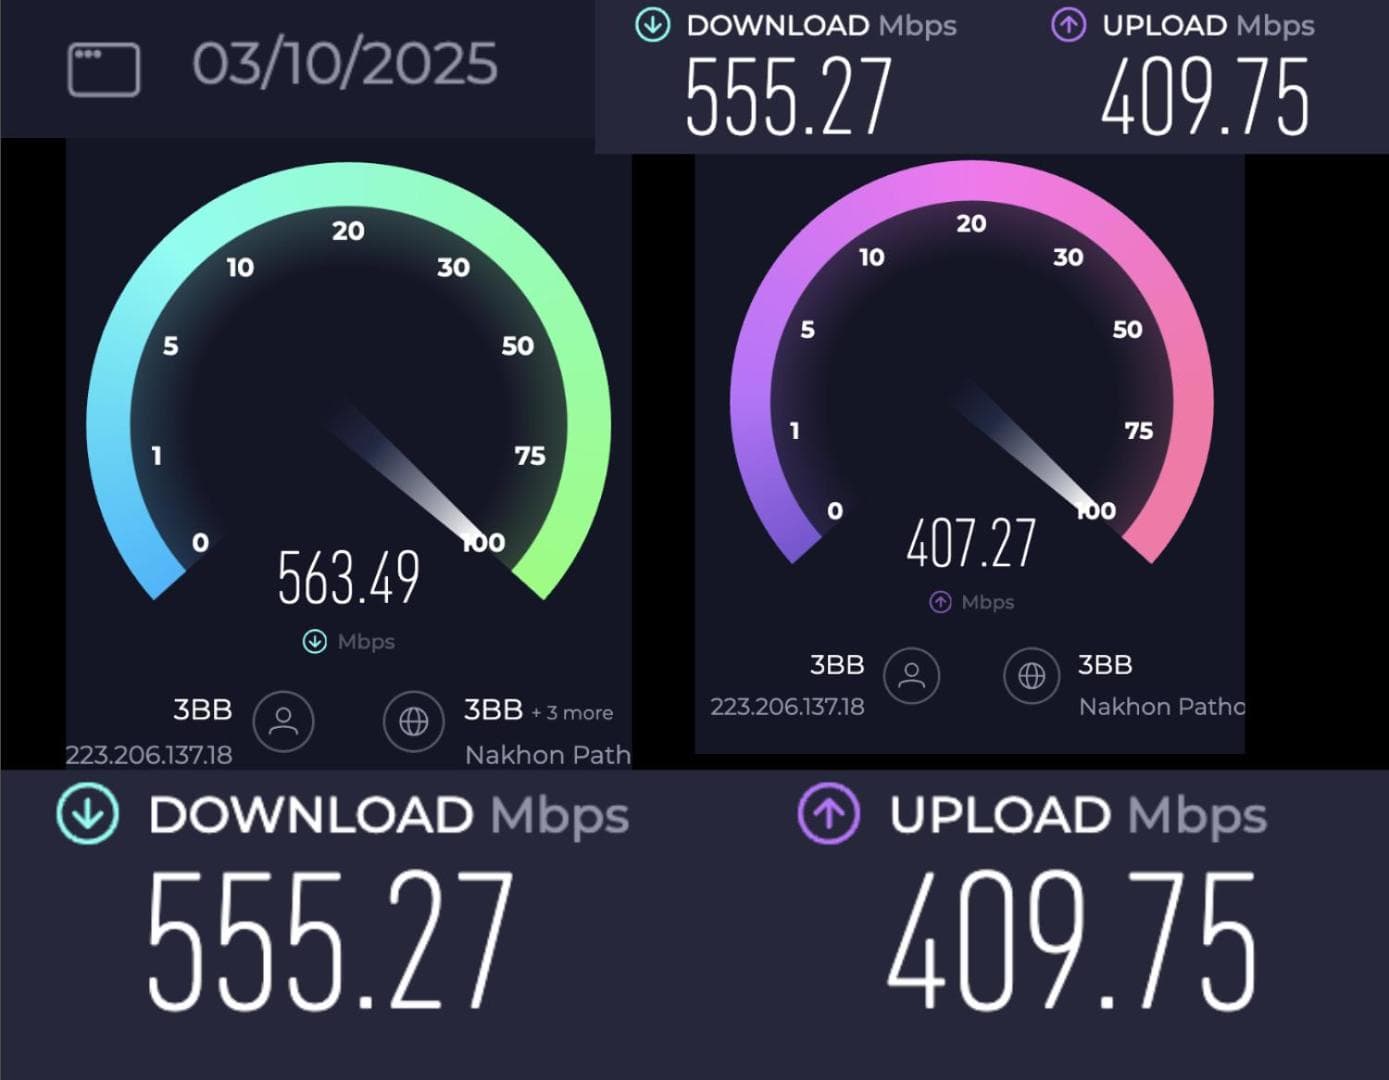Click the small upload icon under 407.27

[x=940, y=602]
